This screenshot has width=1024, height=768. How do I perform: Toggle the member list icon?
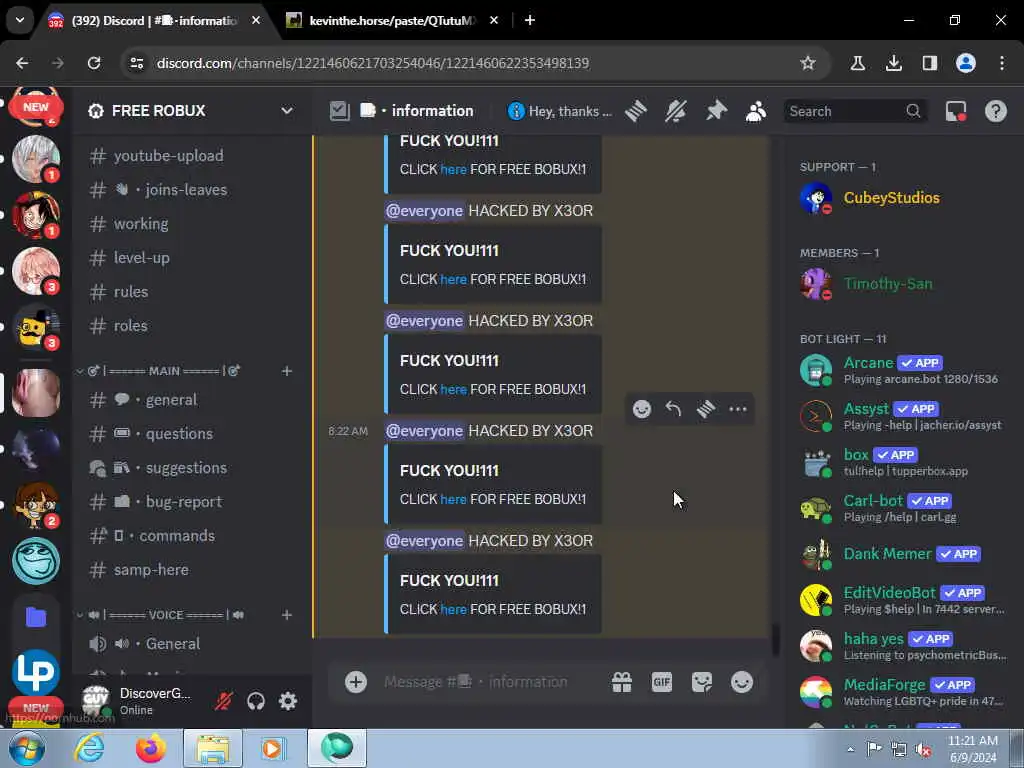tap(756, 111)
